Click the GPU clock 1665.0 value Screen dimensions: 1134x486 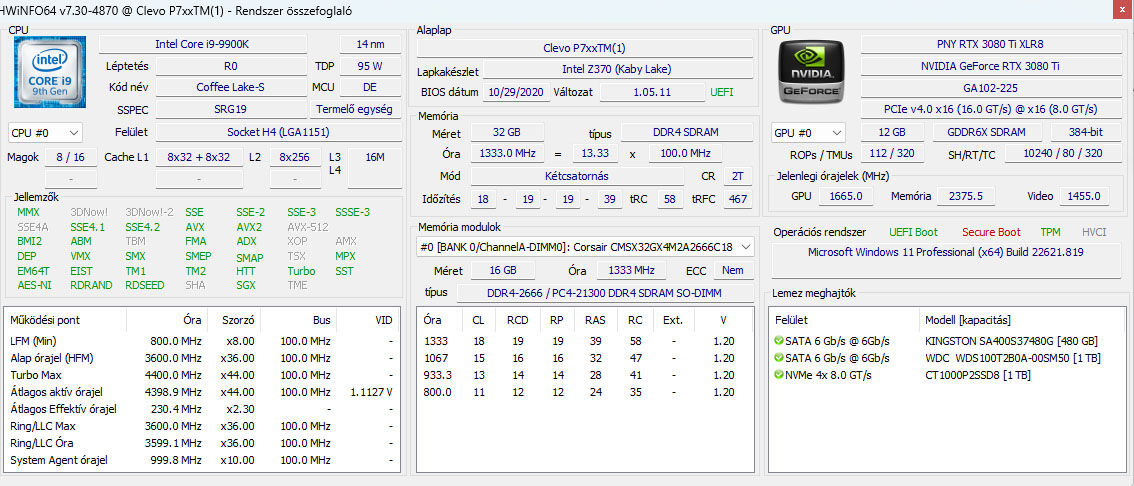[846, 196]
